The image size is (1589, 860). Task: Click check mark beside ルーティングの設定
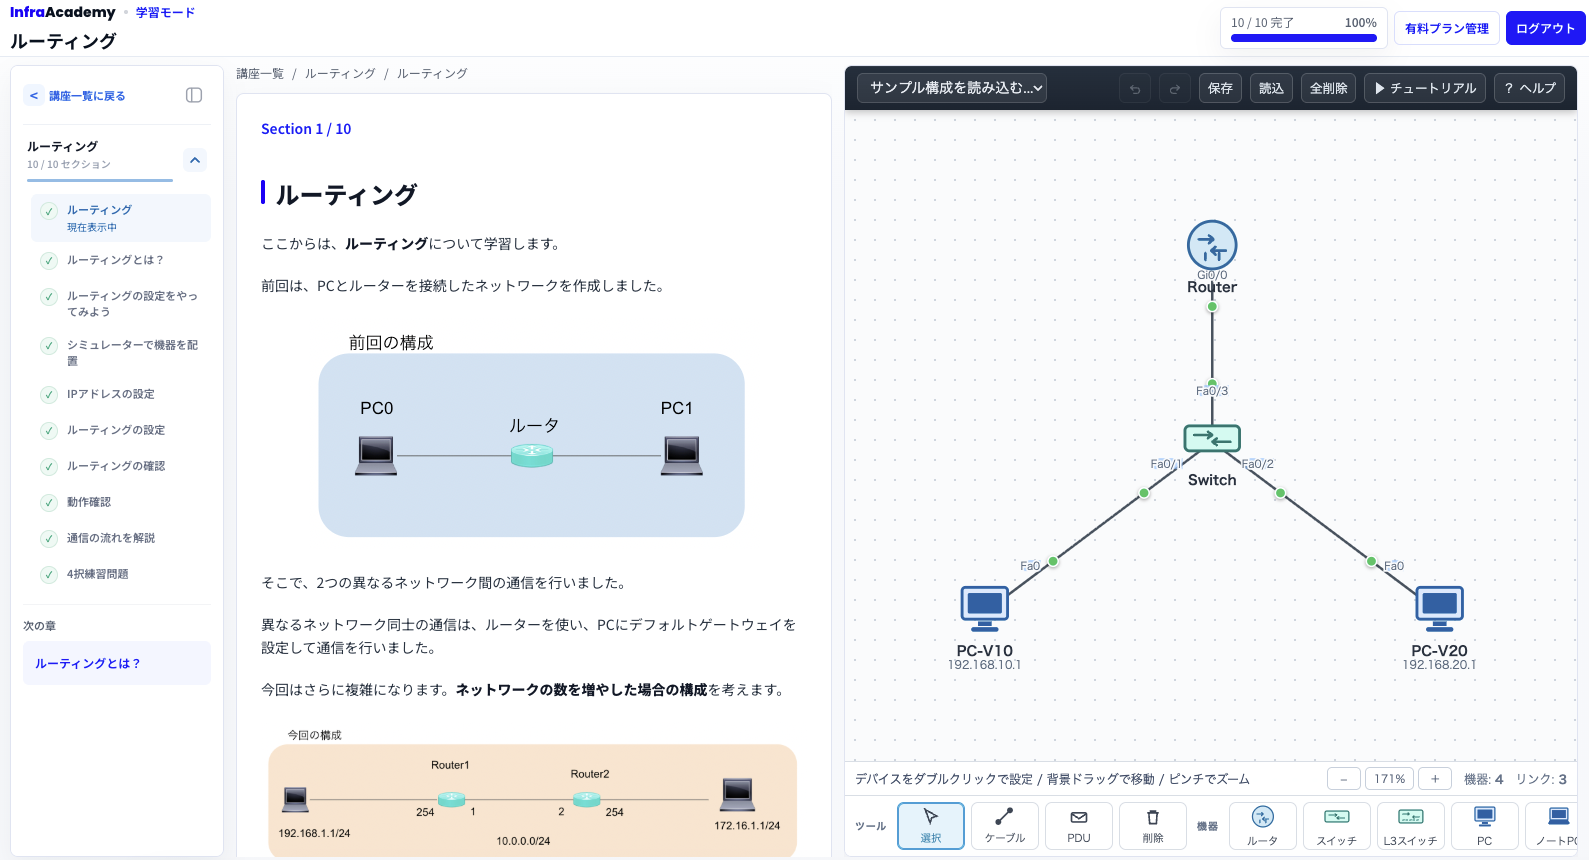[x=48, y=430]
